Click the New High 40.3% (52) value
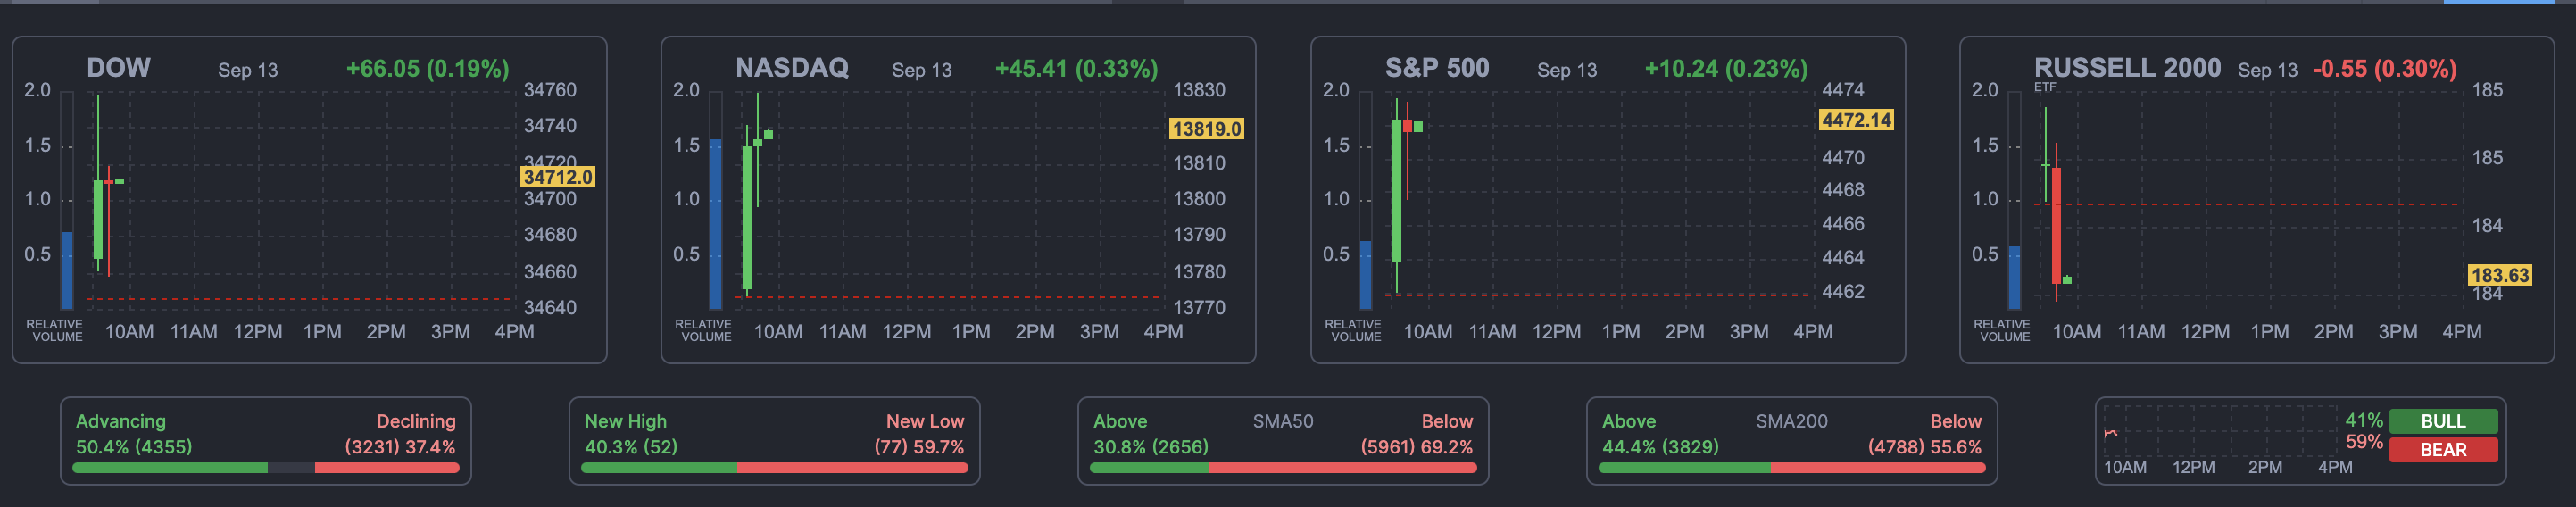The height and width of the screenshot is (507, 2576). (631, 447)
